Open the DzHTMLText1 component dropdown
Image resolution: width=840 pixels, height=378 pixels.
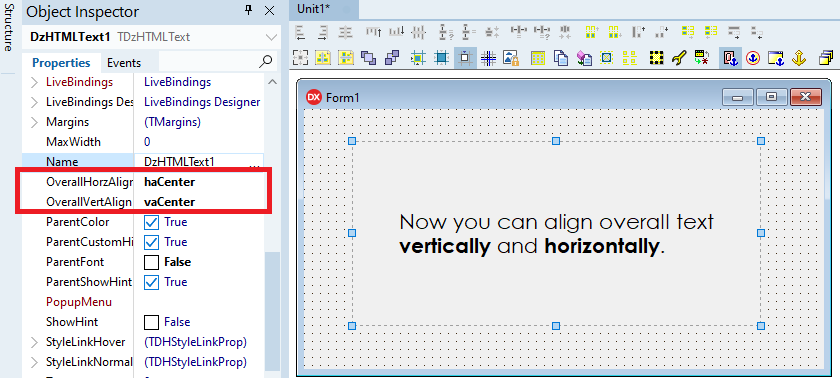(271, 37)
